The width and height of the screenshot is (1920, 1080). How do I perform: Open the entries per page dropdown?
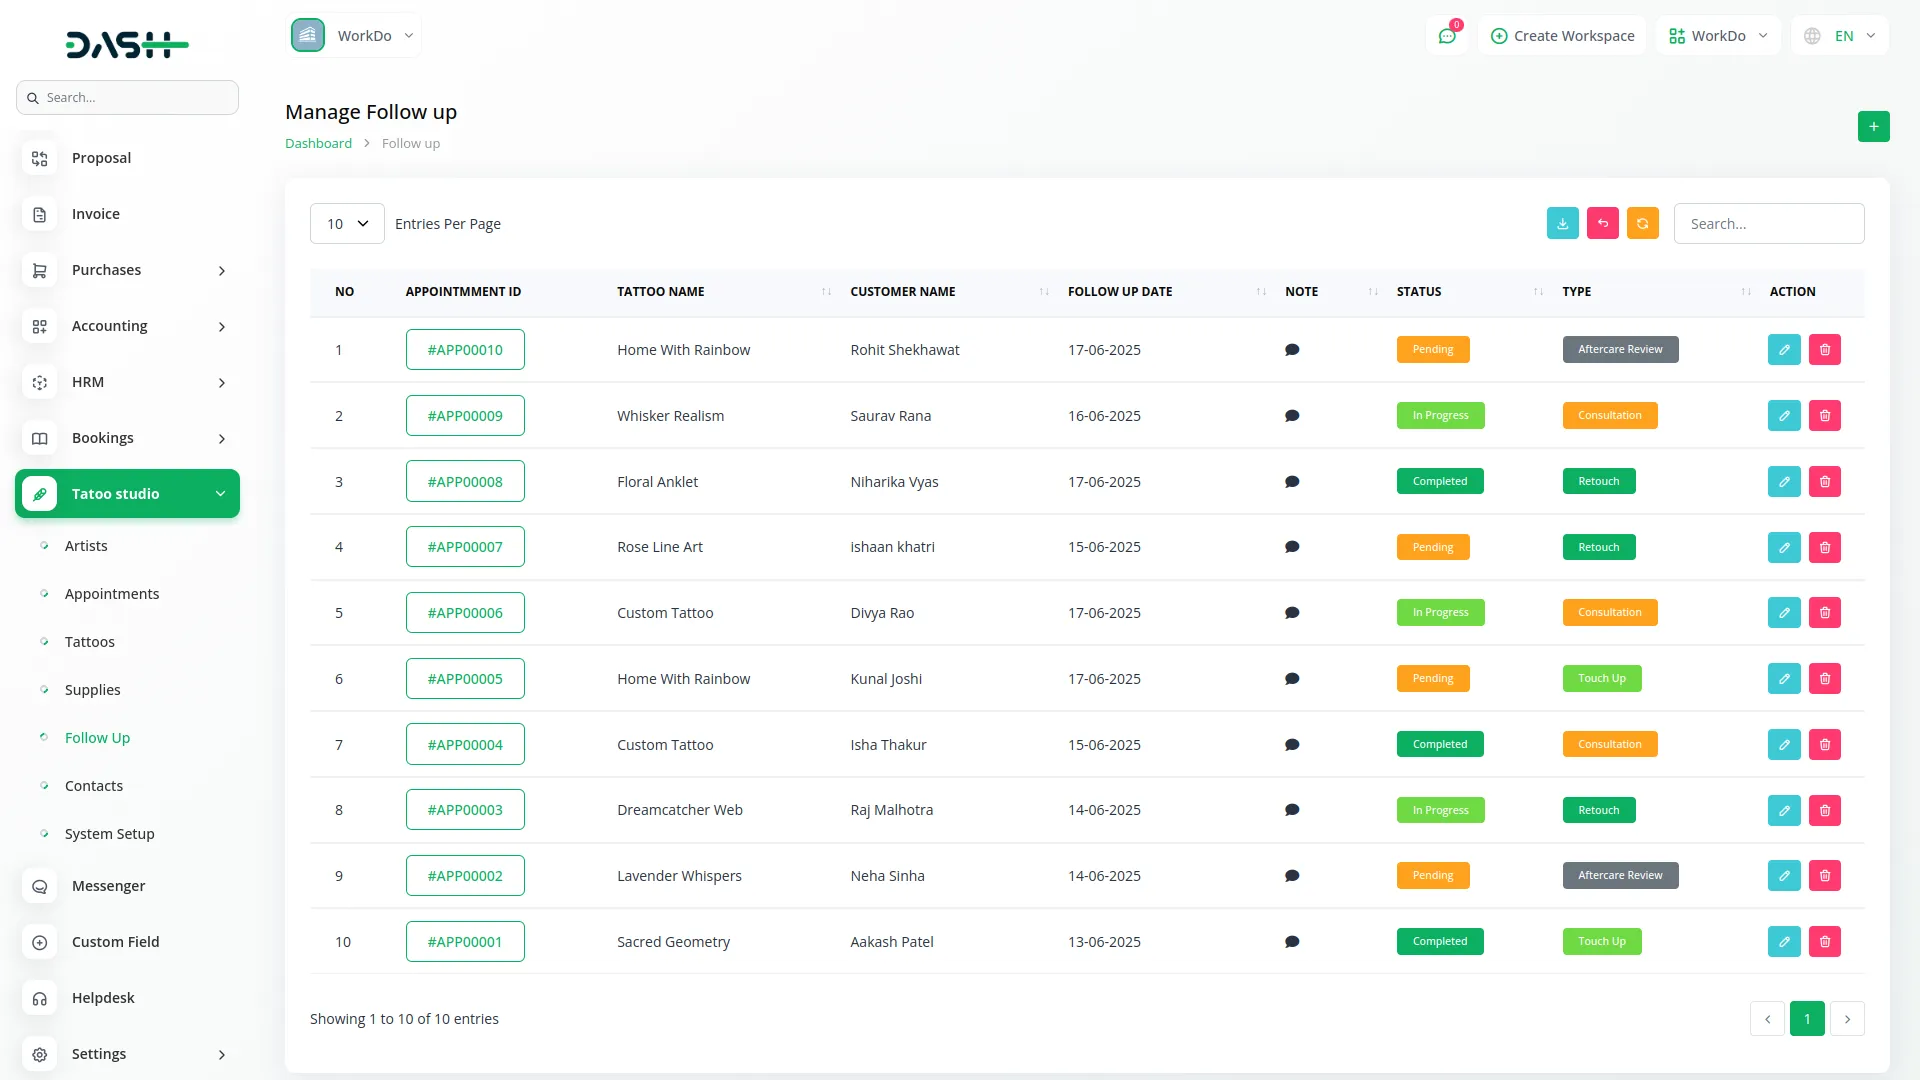[346, 224]
